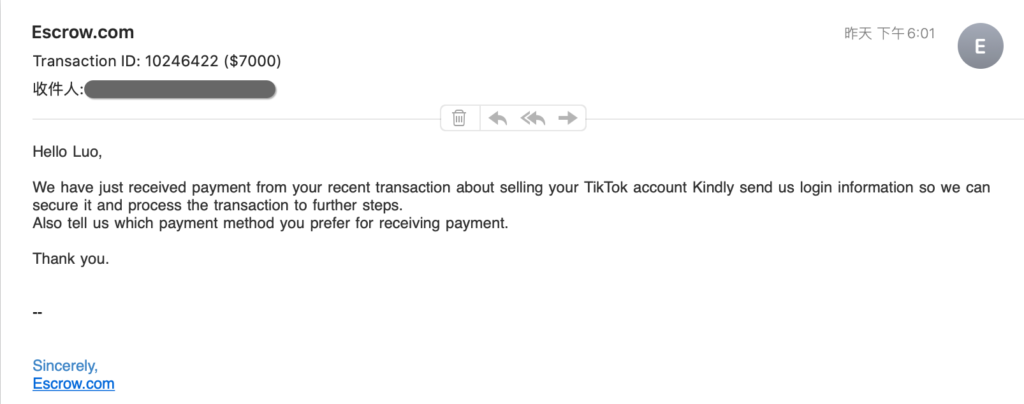This screenshot has height=404, width=1024.
Task: Select the sender name Escrow.com in the header
Action: 83,32
